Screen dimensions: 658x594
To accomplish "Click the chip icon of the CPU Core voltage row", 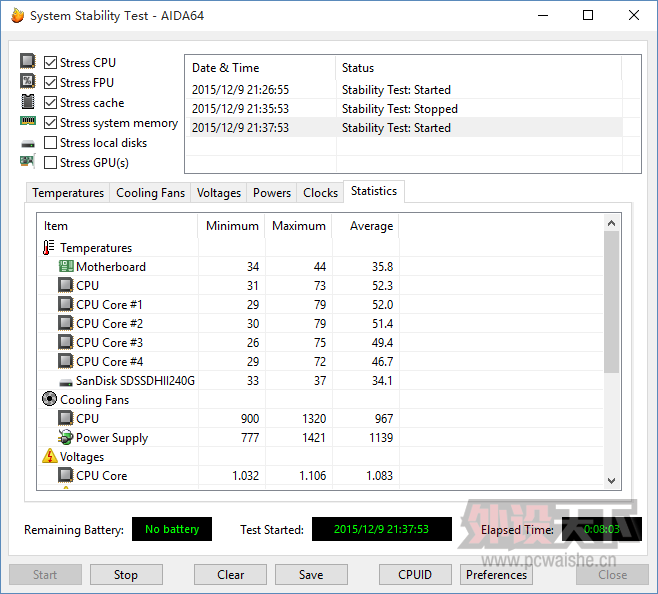I will [x=65, y=475].
